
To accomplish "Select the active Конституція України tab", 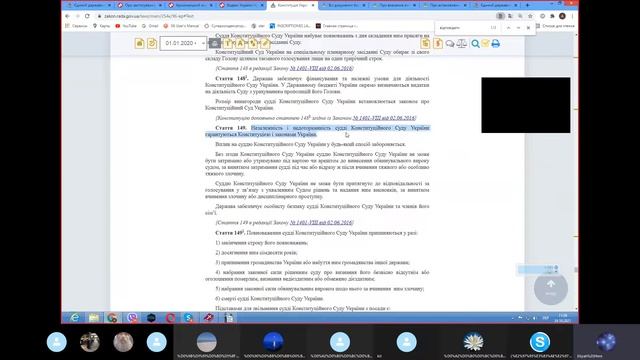I will [292, 5].
